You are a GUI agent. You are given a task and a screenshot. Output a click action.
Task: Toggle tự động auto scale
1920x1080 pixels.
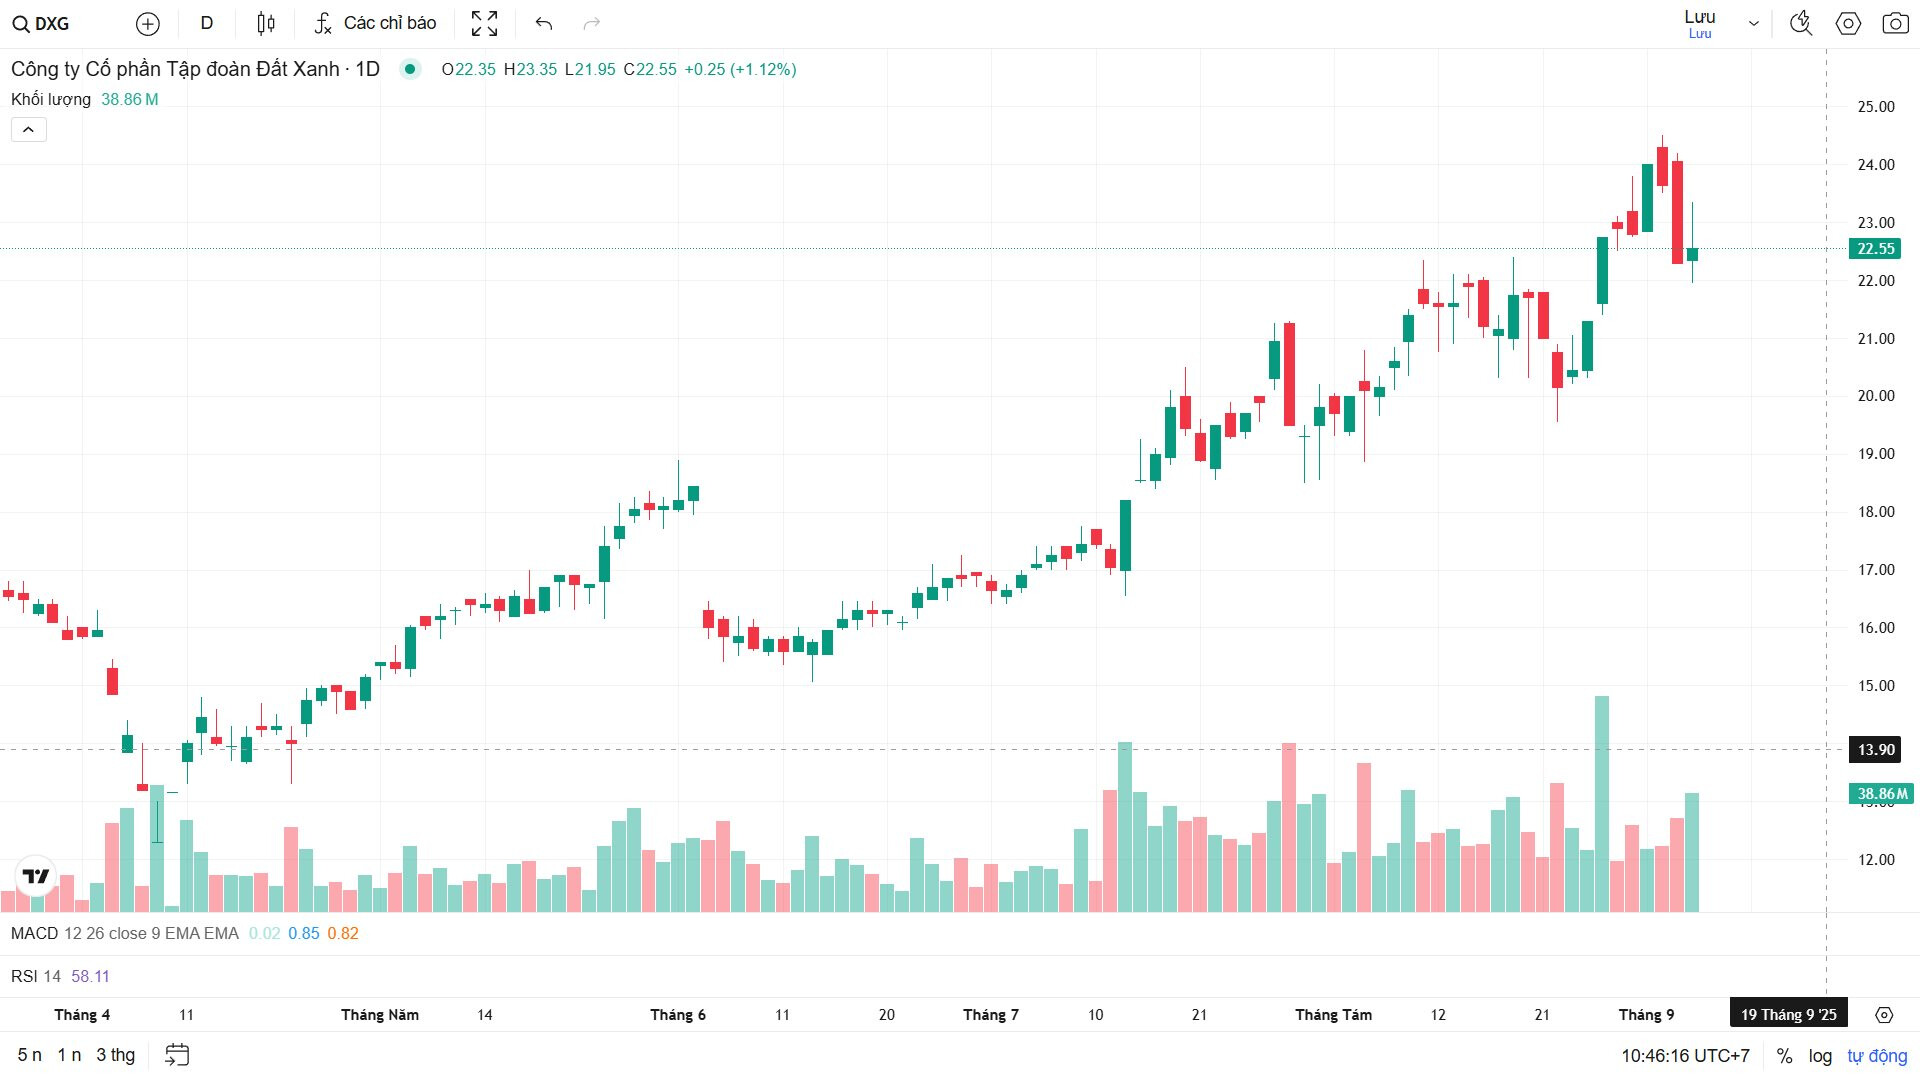[x=1877, y=1056]
